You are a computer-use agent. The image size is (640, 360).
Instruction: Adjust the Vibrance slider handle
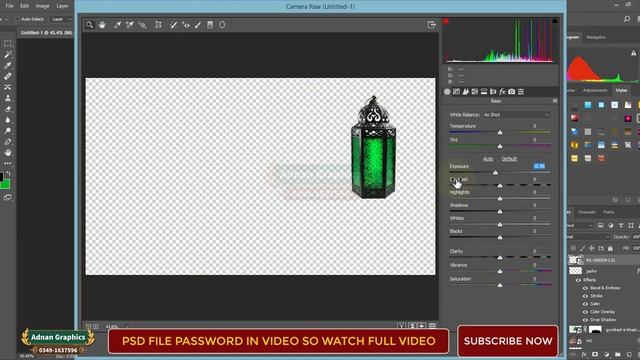[x=500, y=271]
